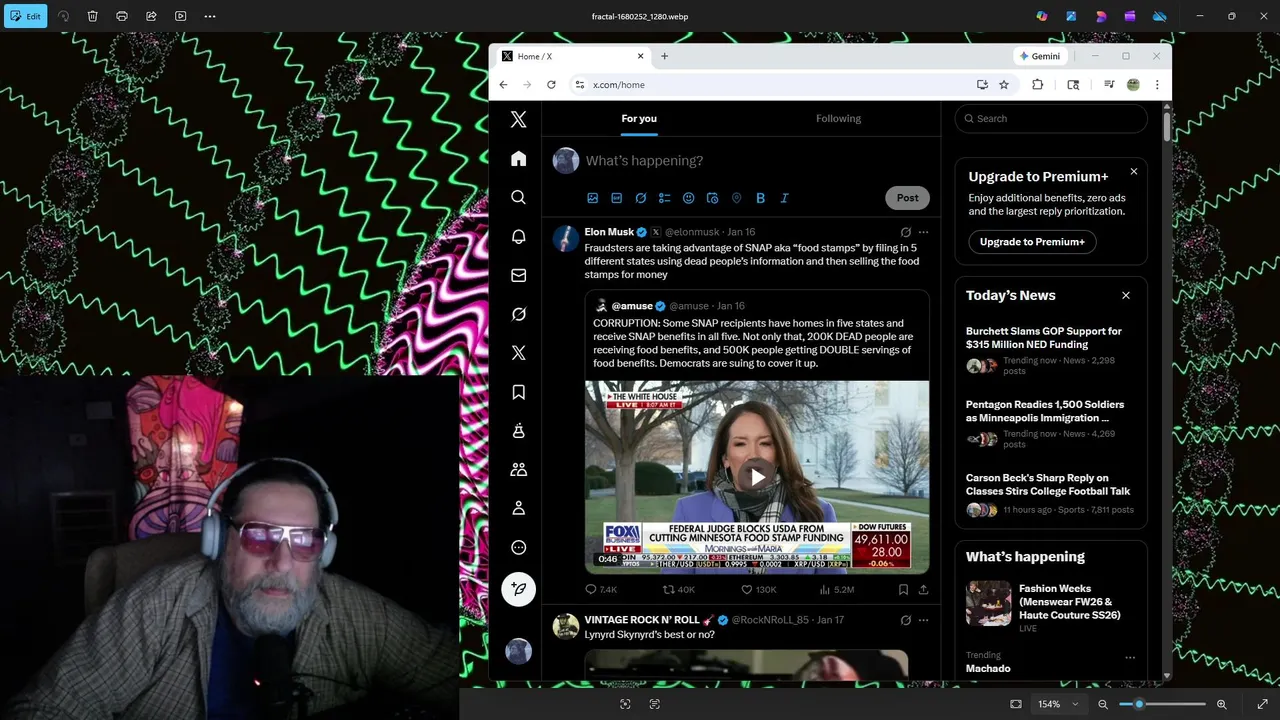This screenshot has width=1280, height=720.
Task: Click the Gemini button in Chrome
Action: click(x=1039, y=56)
